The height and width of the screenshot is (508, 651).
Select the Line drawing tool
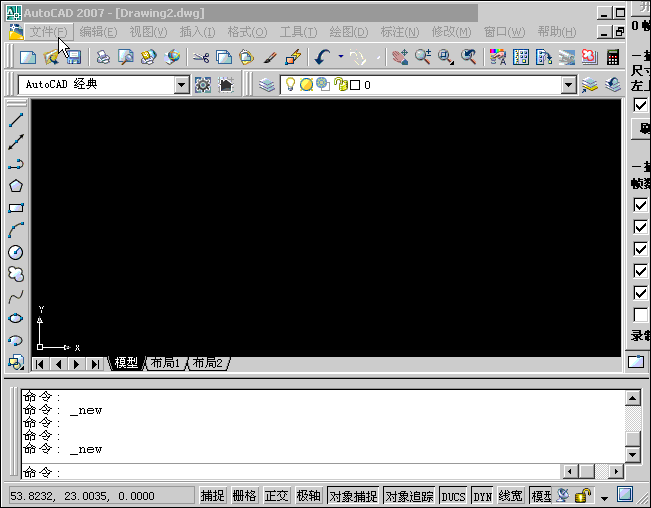click(16, 120)
